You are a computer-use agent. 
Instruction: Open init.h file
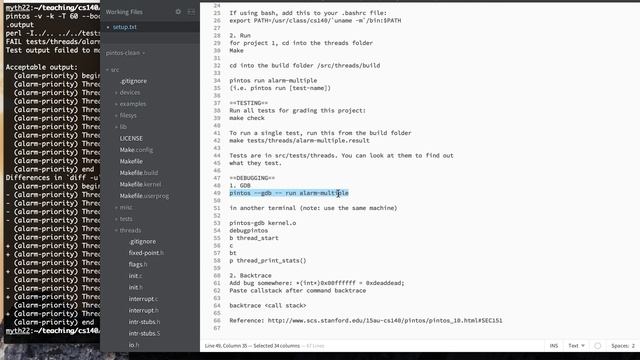(x=136, y=287)
